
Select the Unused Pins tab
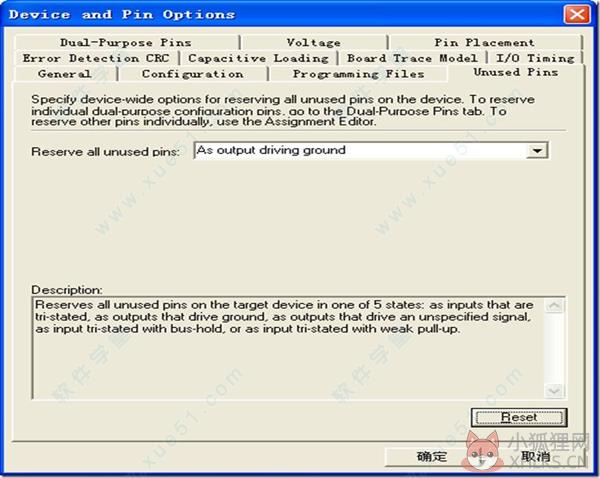(x=516, y=72)
